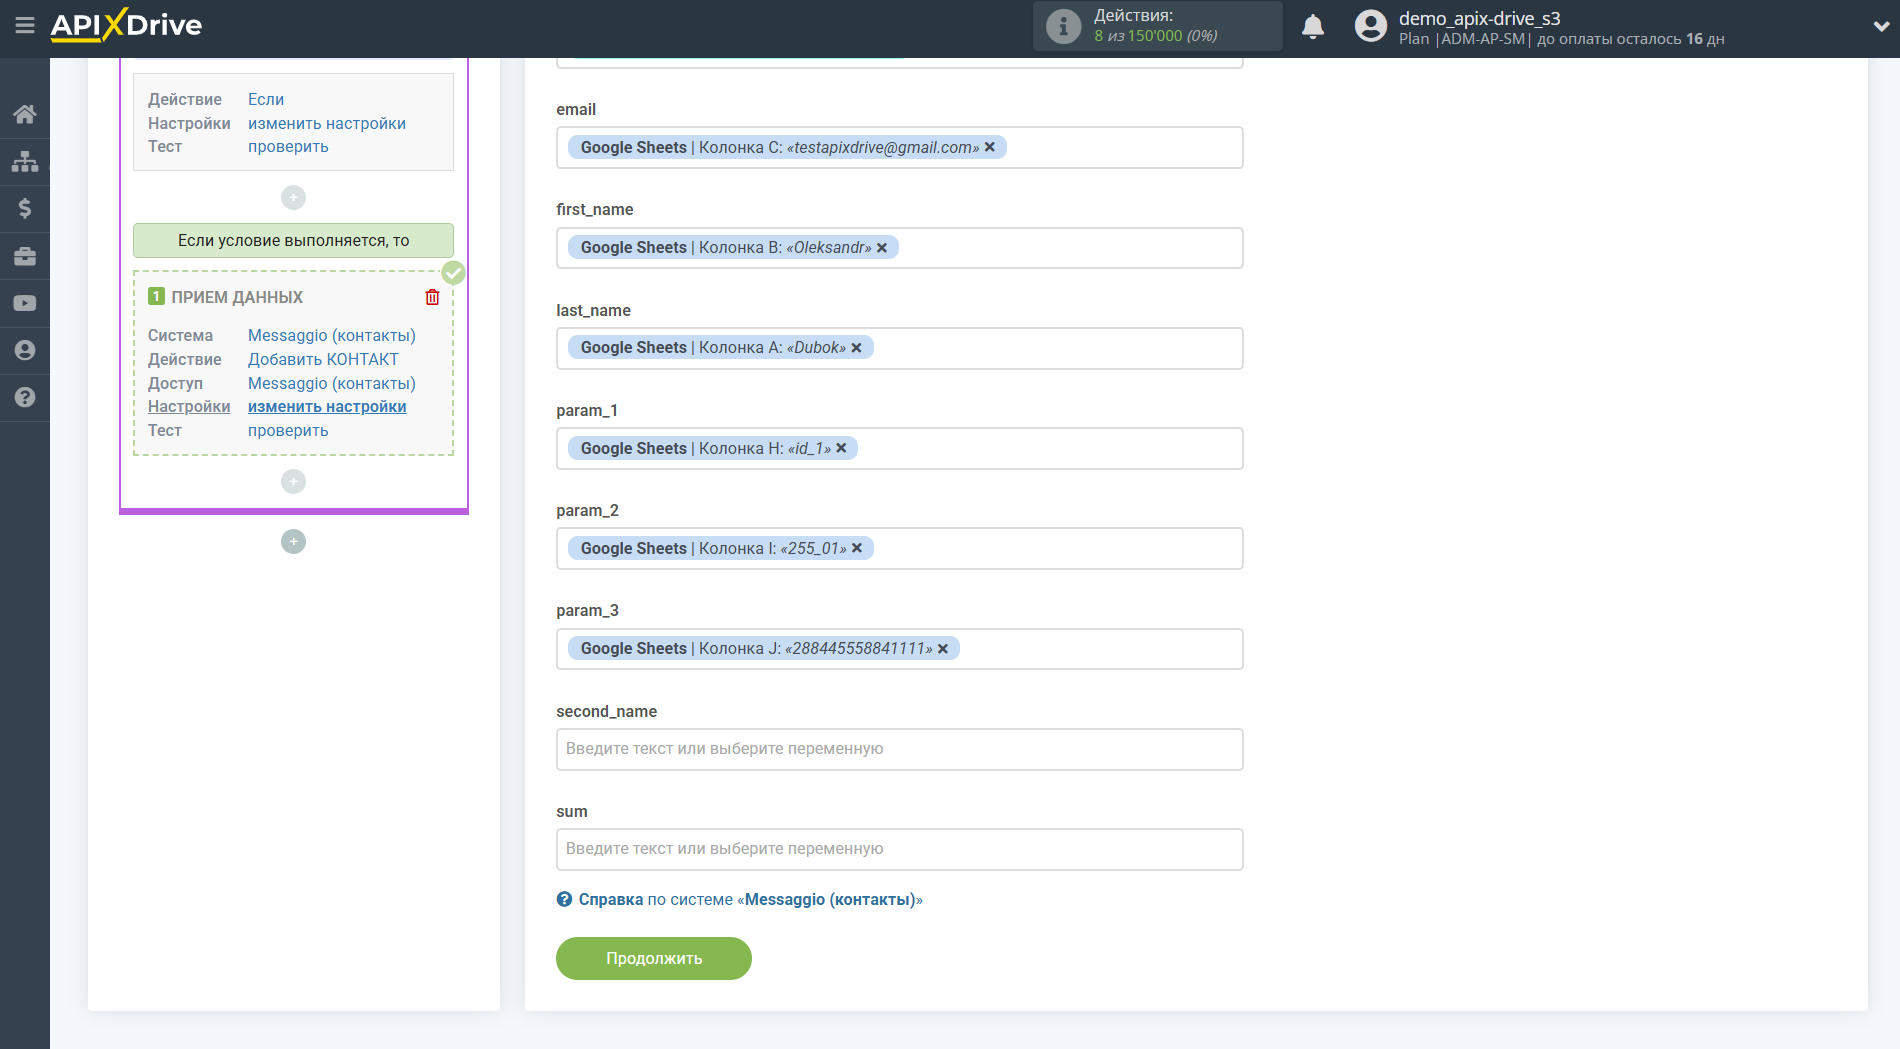Click the briefcase icon in sidebar

25,256
